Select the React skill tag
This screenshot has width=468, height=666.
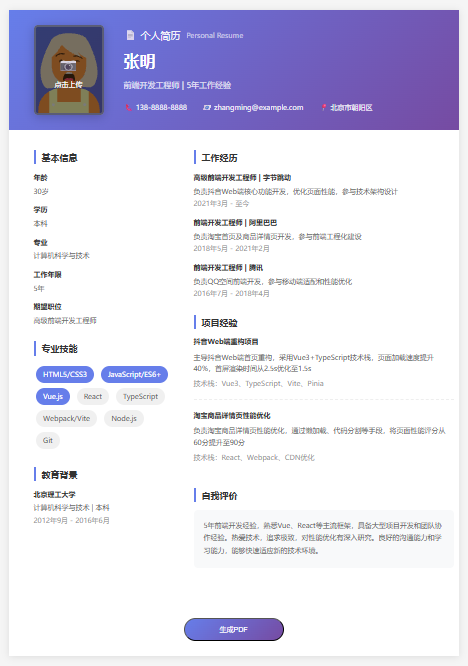[93, 396]
